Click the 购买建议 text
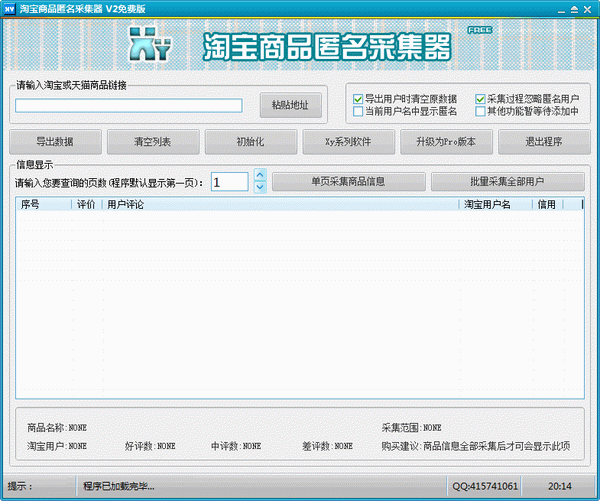The height and width of the screenshot is (501, 600). pyautogui.click(x=476, y=446)
